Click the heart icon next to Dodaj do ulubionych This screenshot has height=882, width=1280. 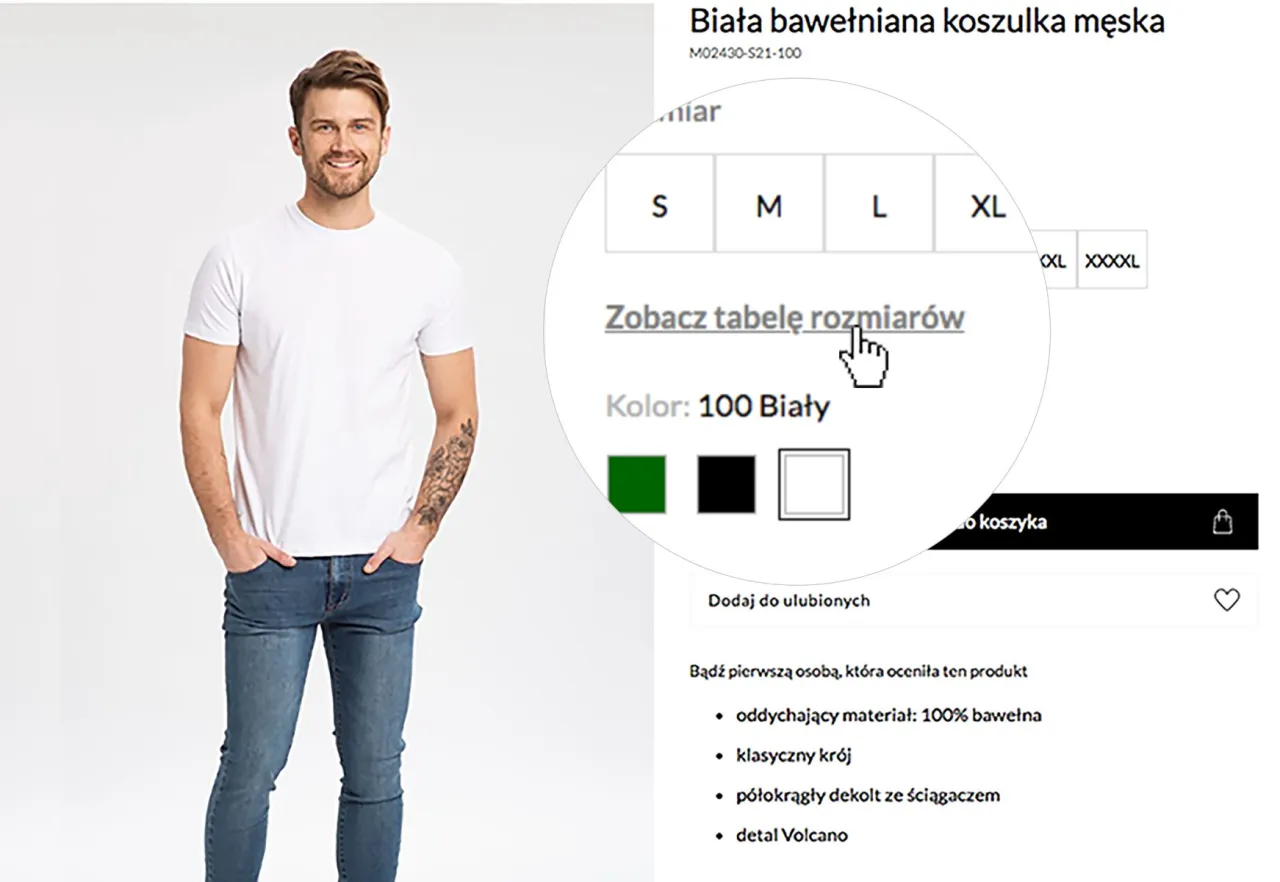[x=1227, y=600]
